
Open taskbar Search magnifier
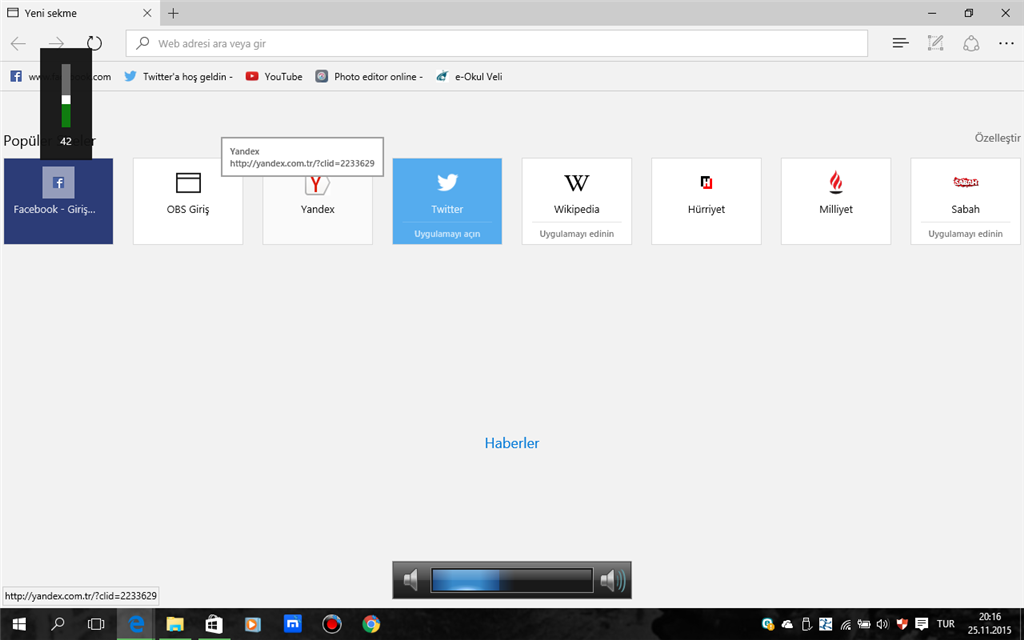click(57, 624)
